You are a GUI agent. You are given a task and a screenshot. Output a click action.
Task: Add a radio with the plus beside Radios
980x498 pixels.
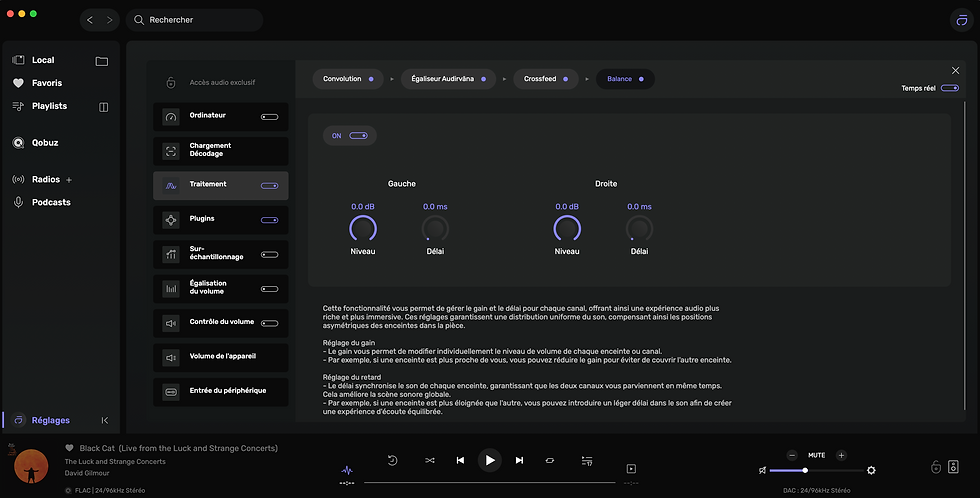[69, 180]
